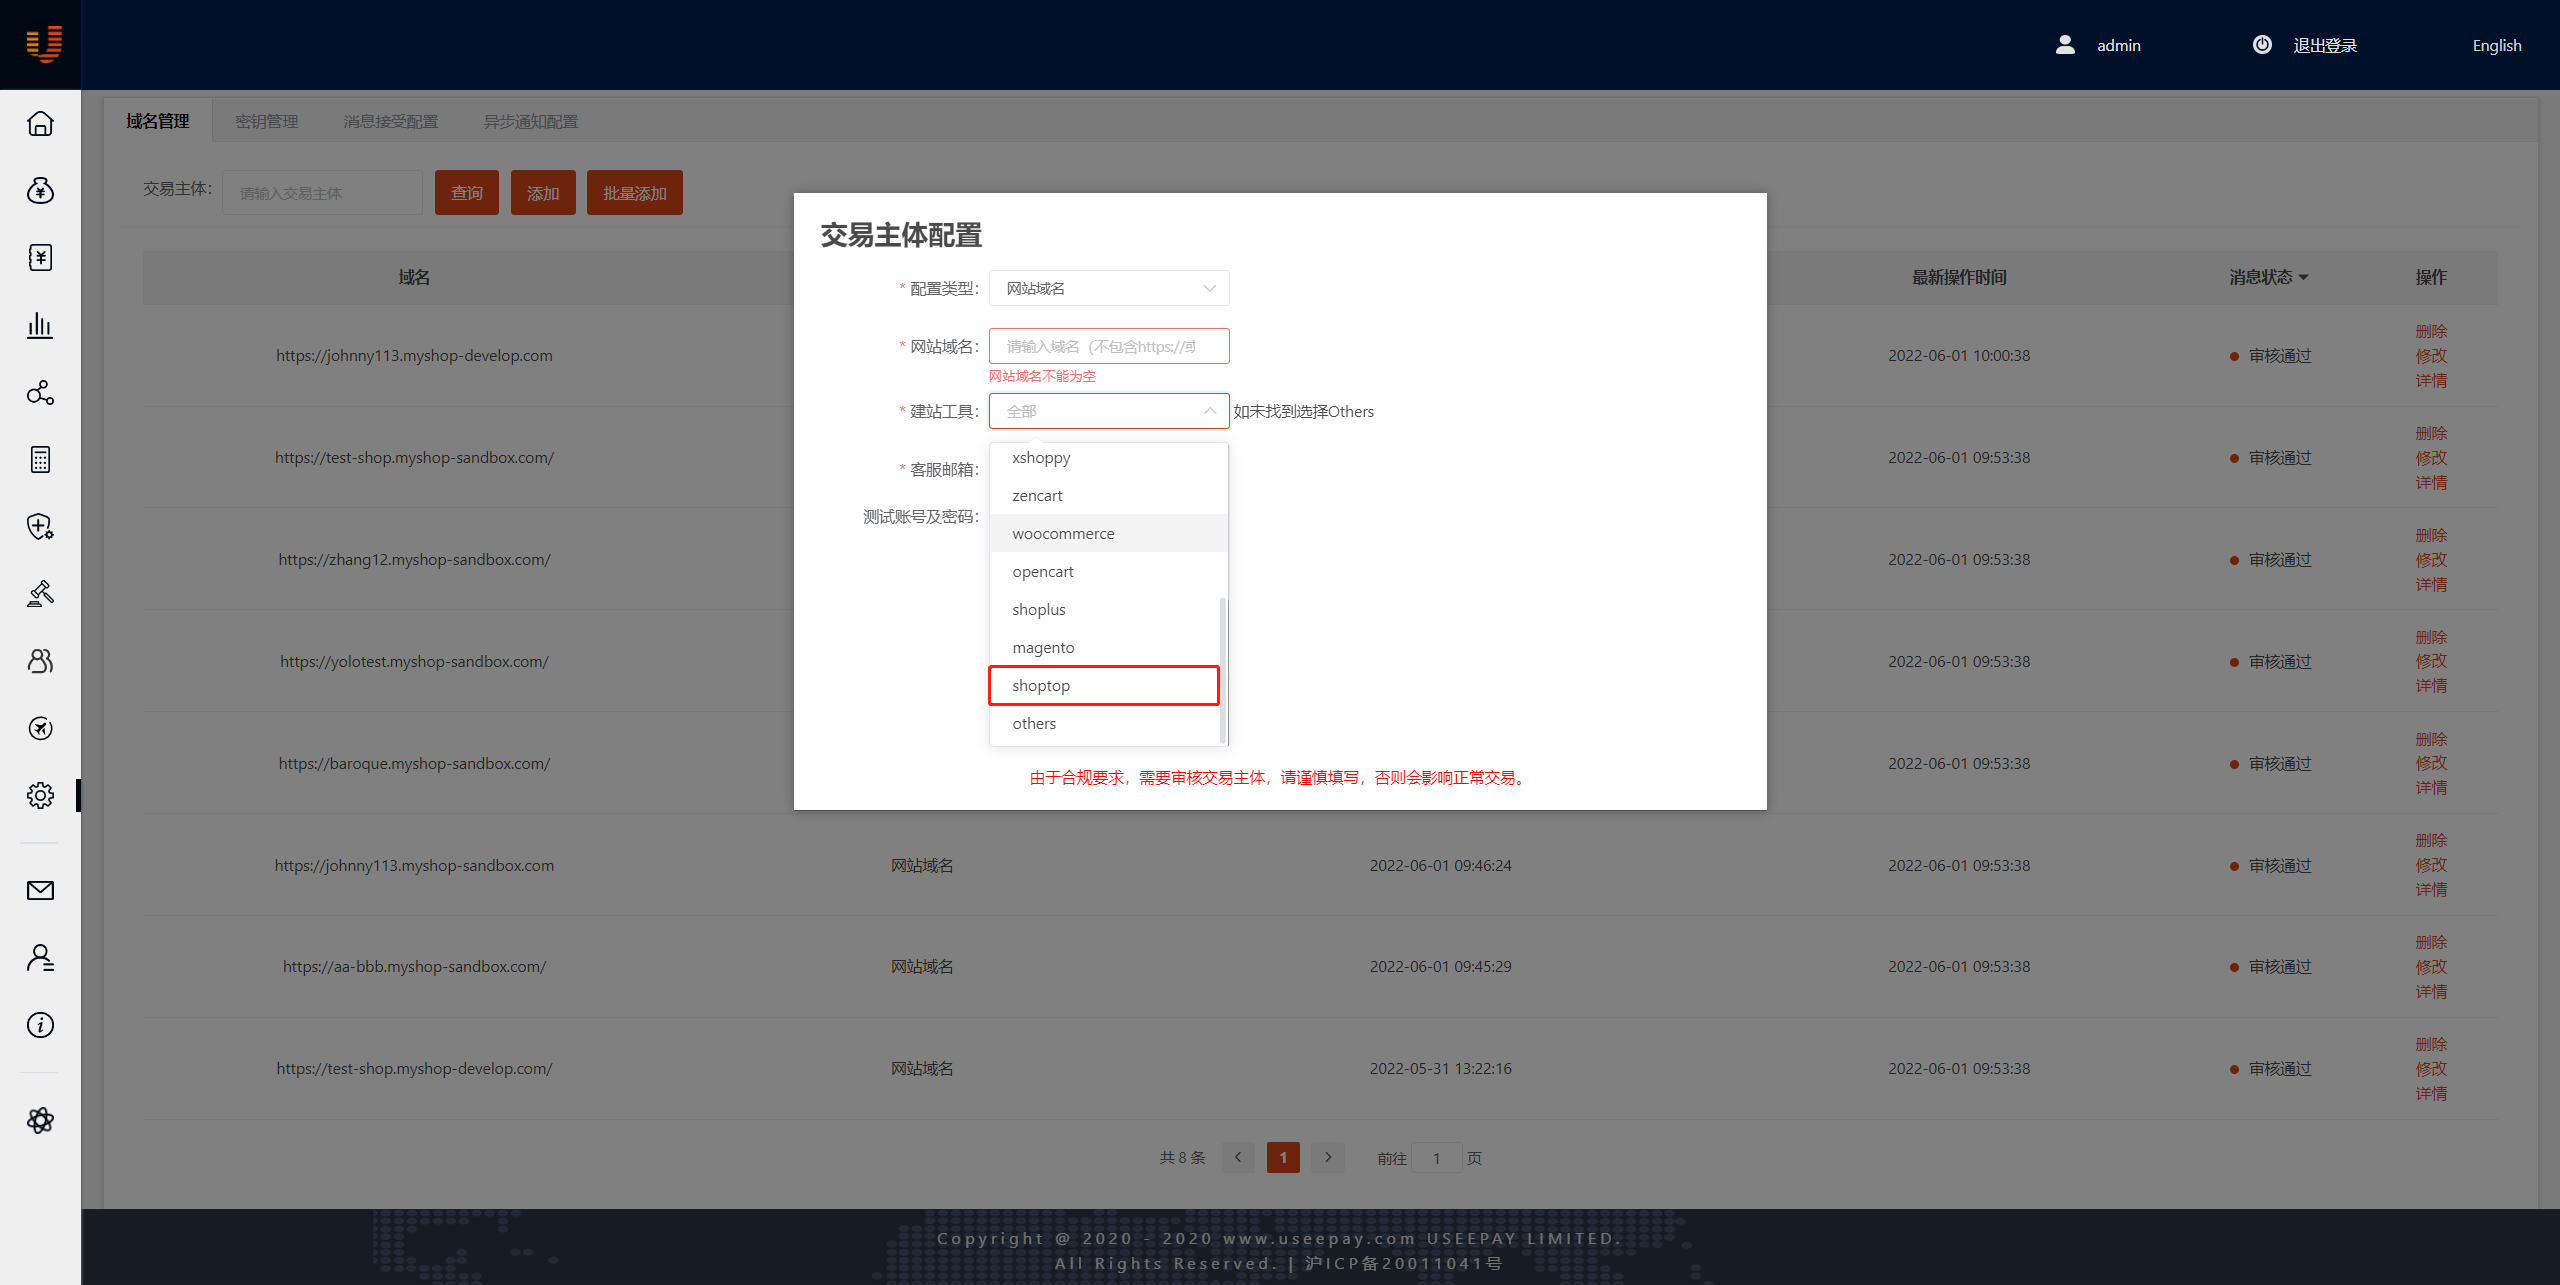Open the bar chart statistics icon

[x=40, y=325]
